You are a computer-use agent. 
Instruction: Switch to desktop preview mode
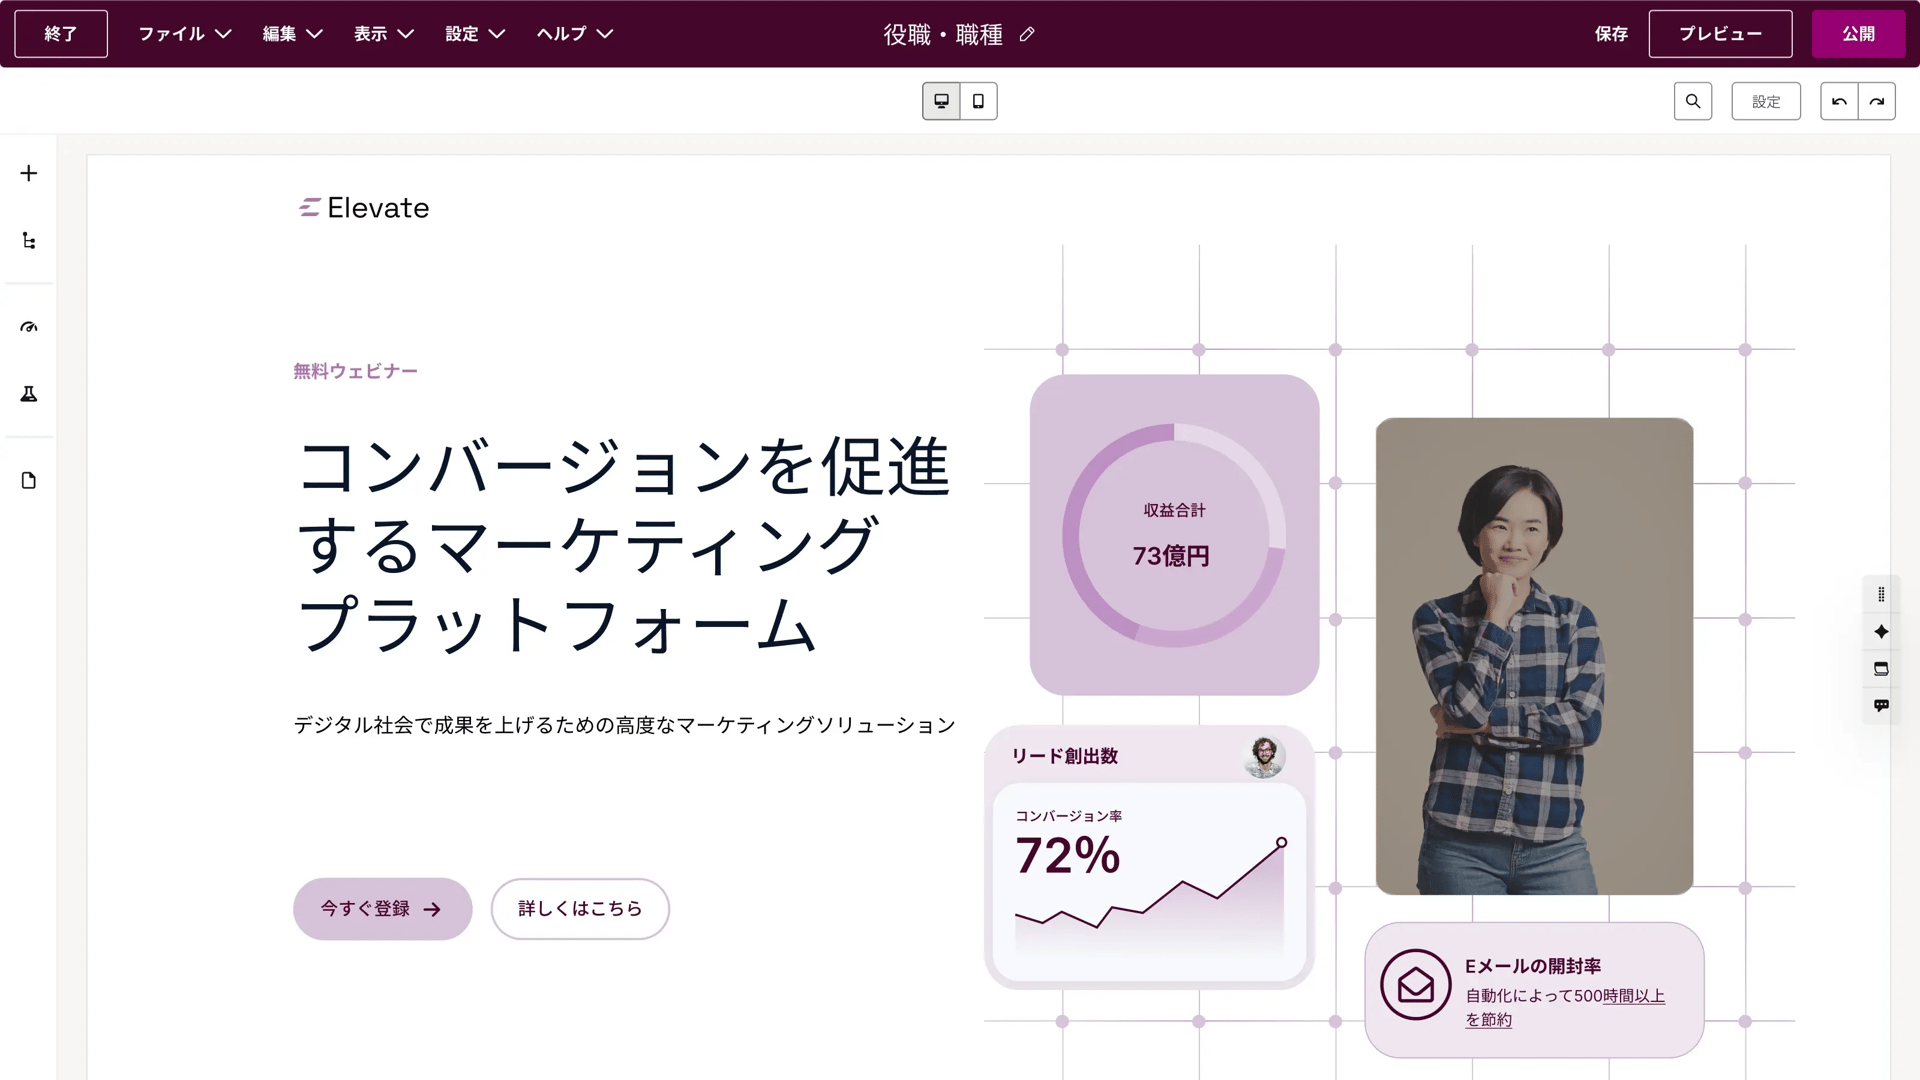pos(941,101)
